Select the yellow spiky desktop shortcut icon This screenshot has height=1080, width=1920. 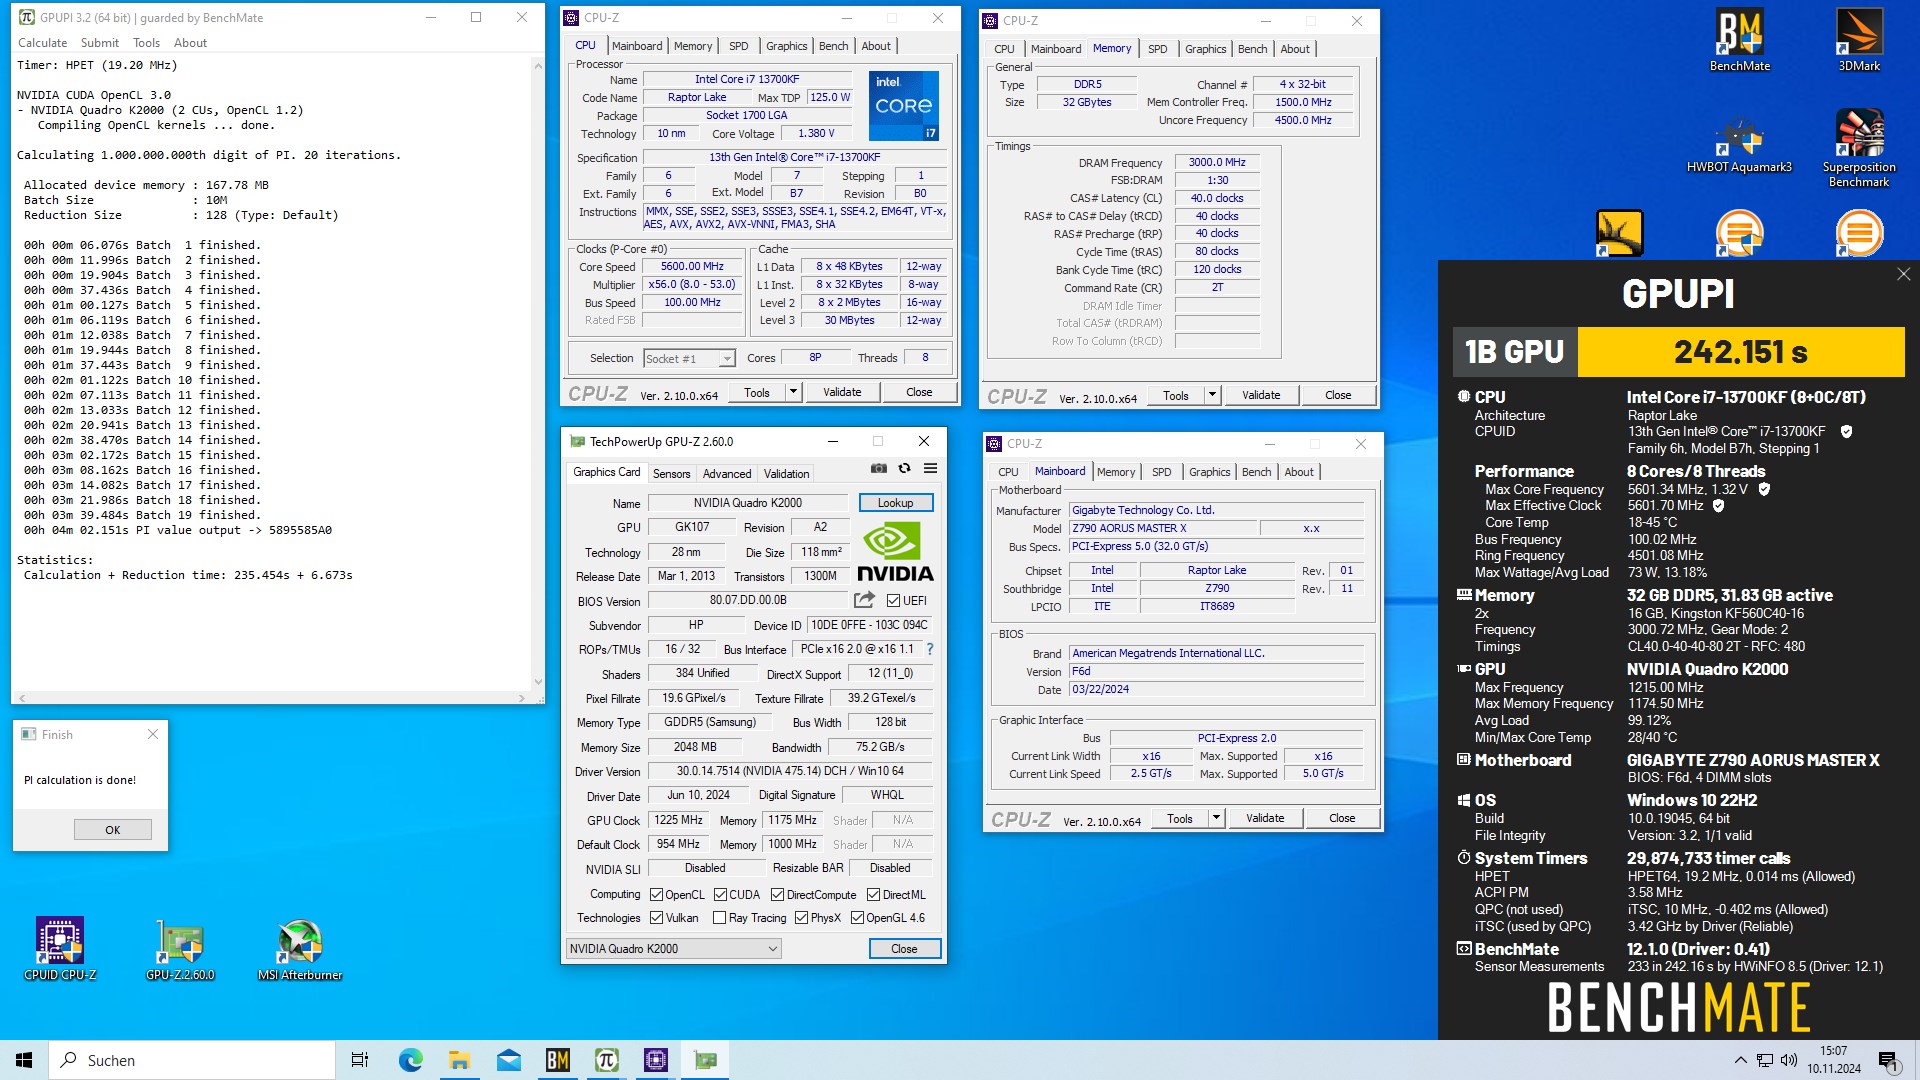1619,233
